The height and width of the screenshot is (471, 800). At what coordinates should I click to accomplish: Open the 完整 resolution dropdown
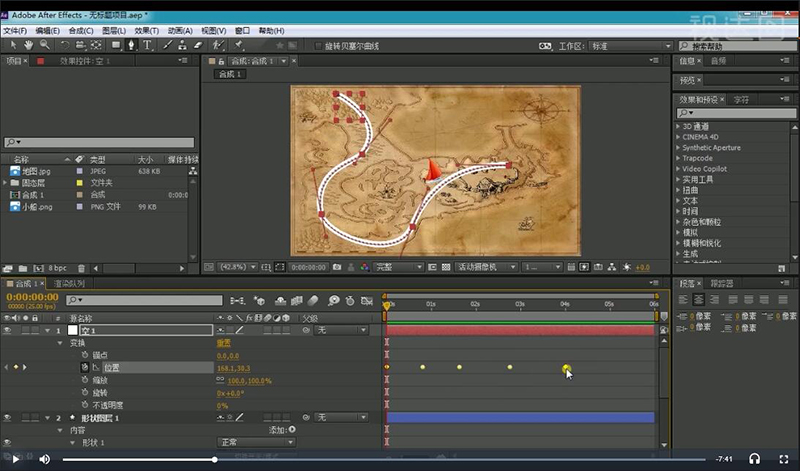coord(398,267)
